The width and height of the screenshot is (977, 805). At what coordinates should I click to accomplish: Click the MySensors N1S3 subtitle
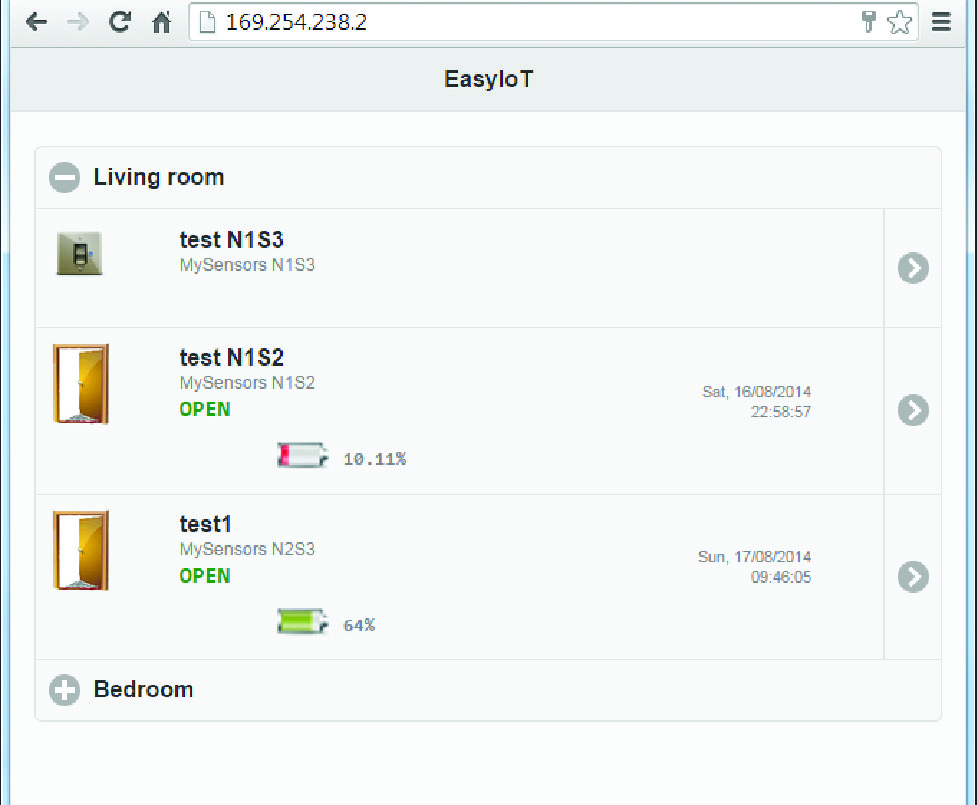[x=247, y=265]
